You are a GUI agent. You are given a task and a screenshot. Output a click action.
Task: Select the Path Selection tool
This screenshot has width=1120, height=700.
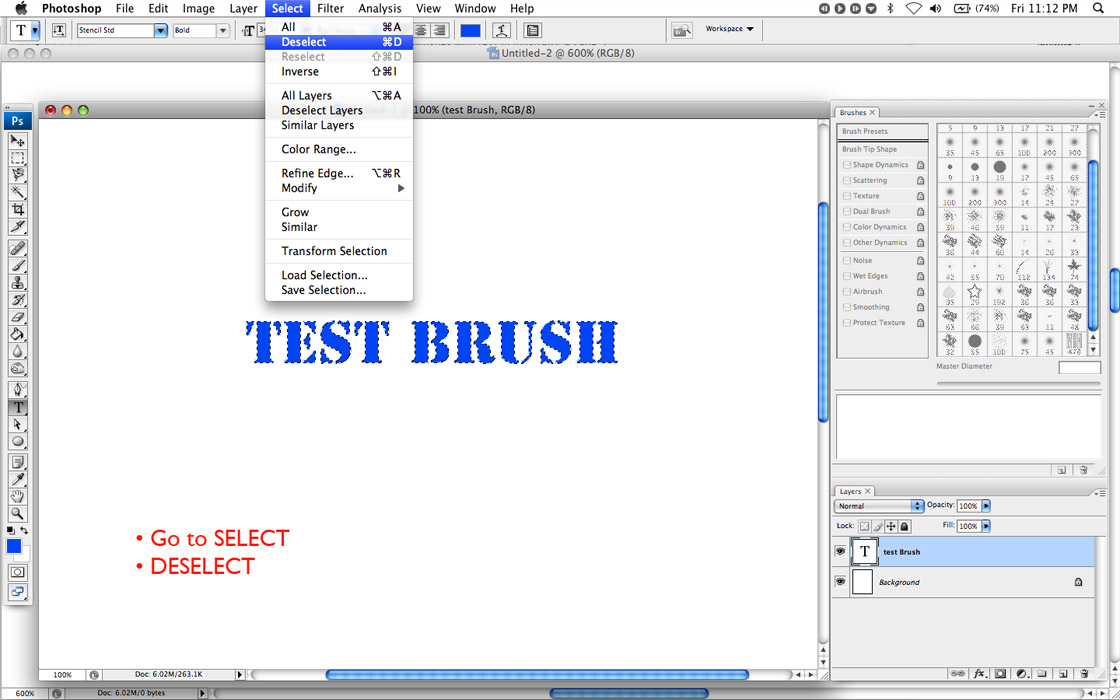tap(18, 424)
